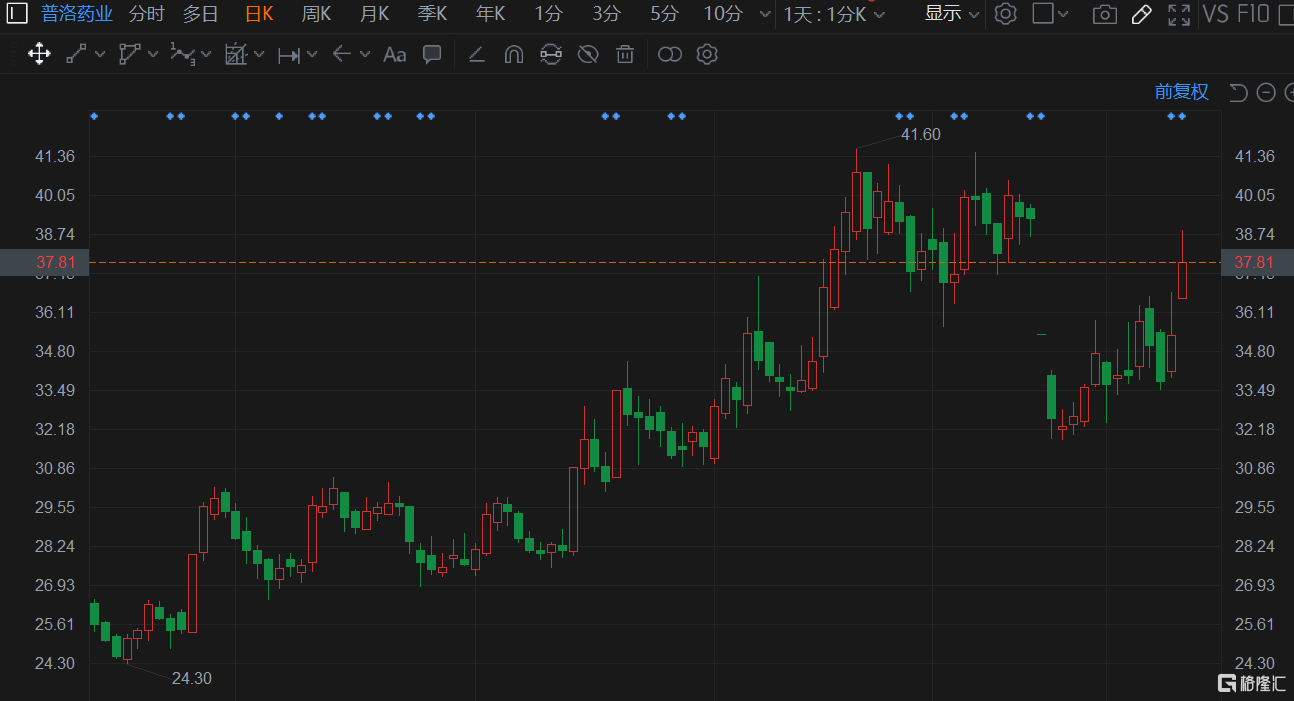Switch to 3分 period tab

coord(606,14)
